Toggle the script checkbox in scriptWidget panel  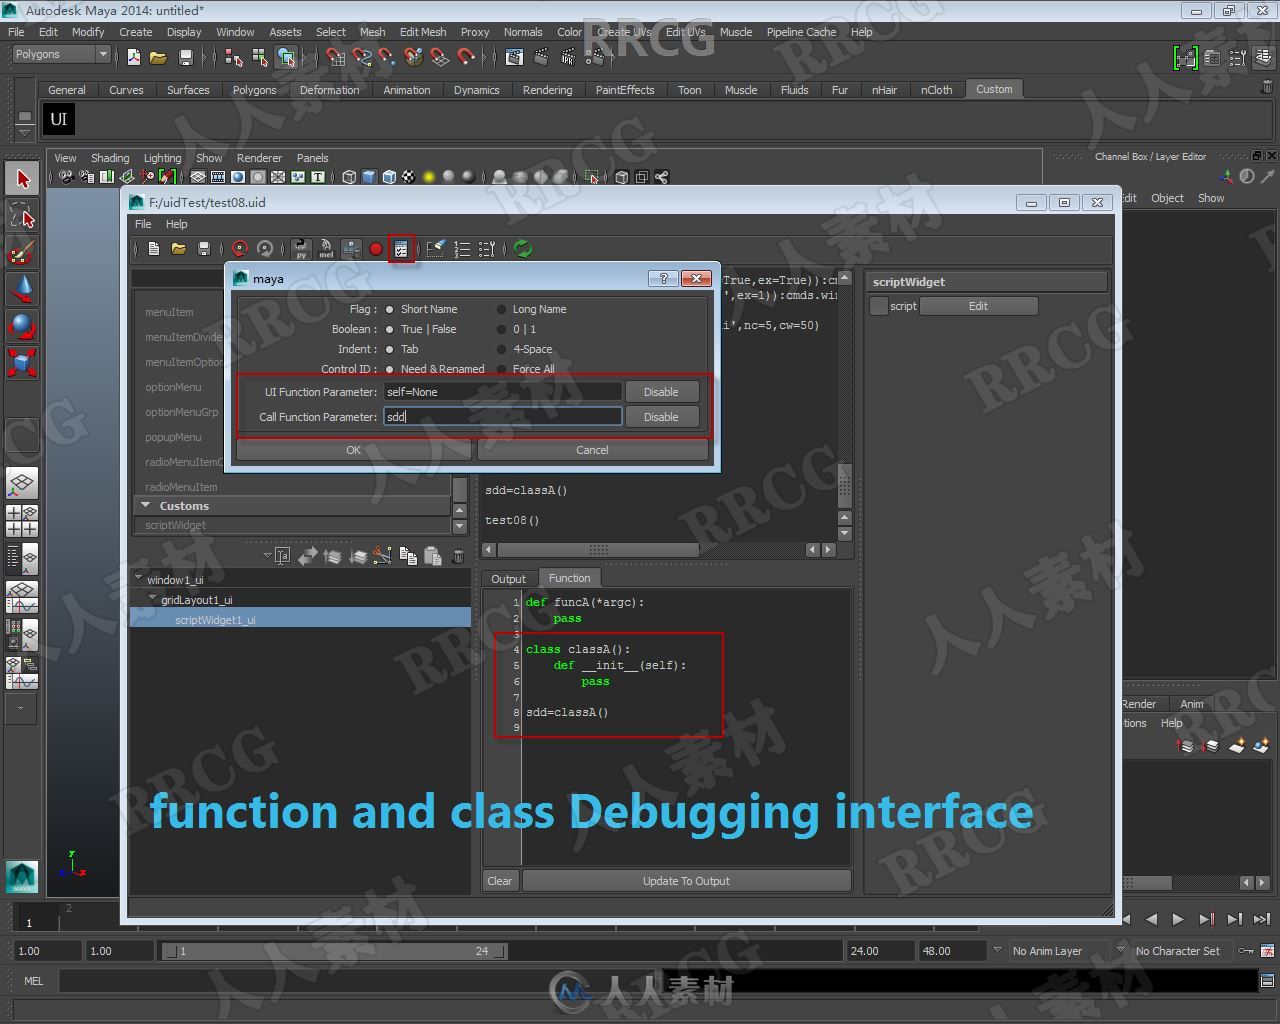pyautogui.click(x=879, y=306)
